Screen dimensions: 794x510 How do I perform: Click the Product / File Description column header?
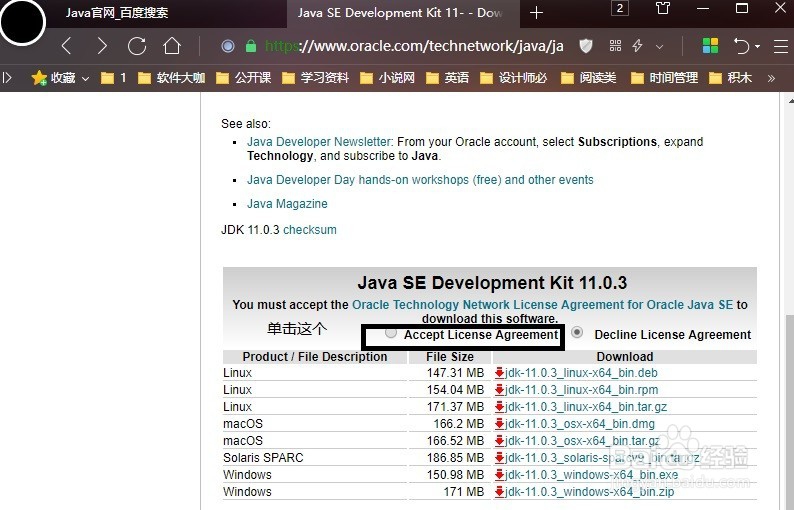(x=314, y=357)
